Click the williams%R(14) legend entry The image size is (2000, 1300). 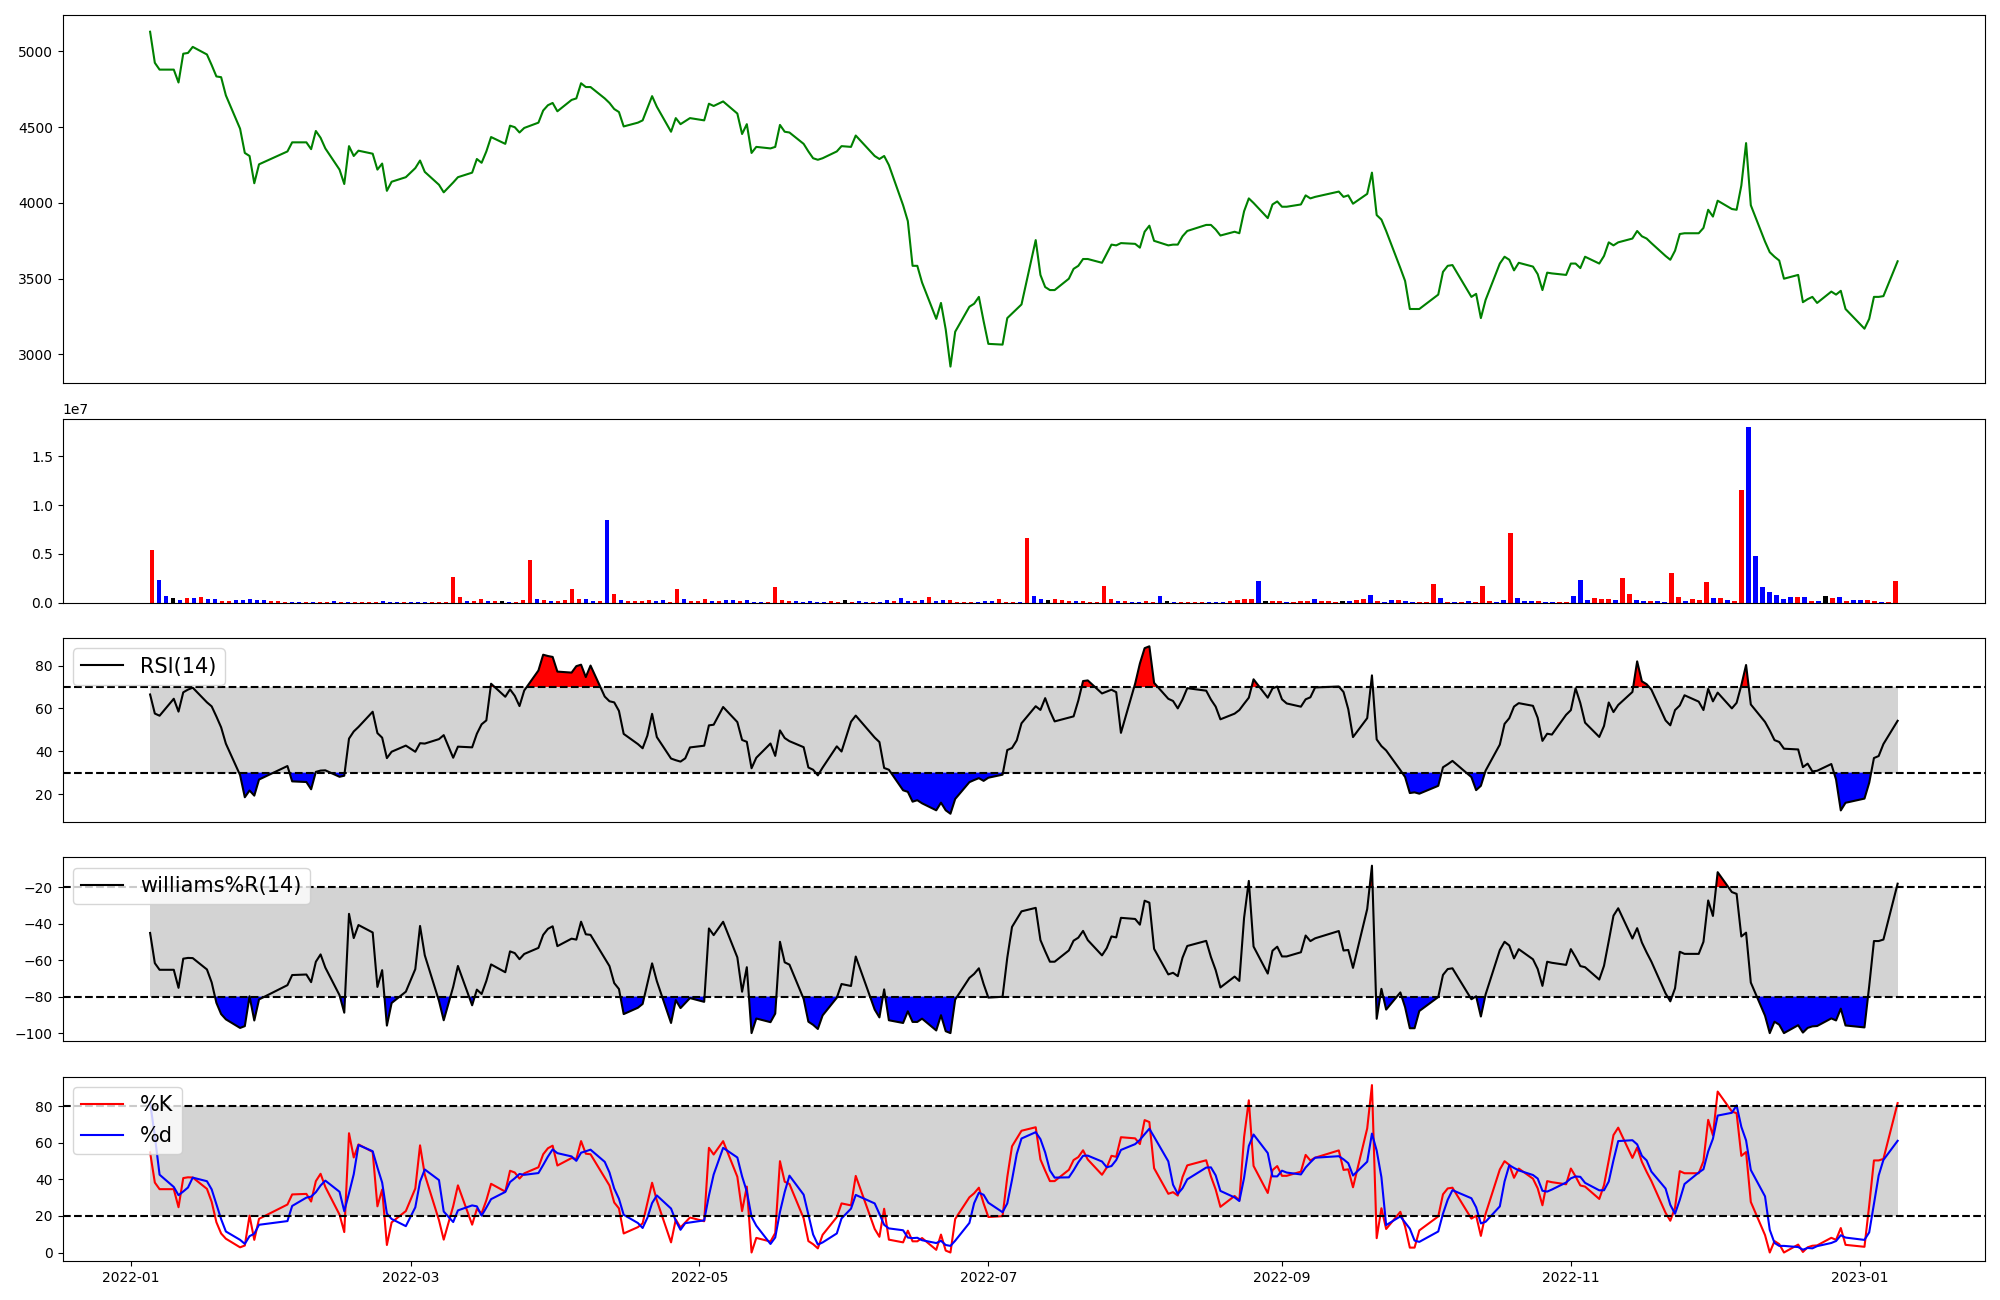220,885
